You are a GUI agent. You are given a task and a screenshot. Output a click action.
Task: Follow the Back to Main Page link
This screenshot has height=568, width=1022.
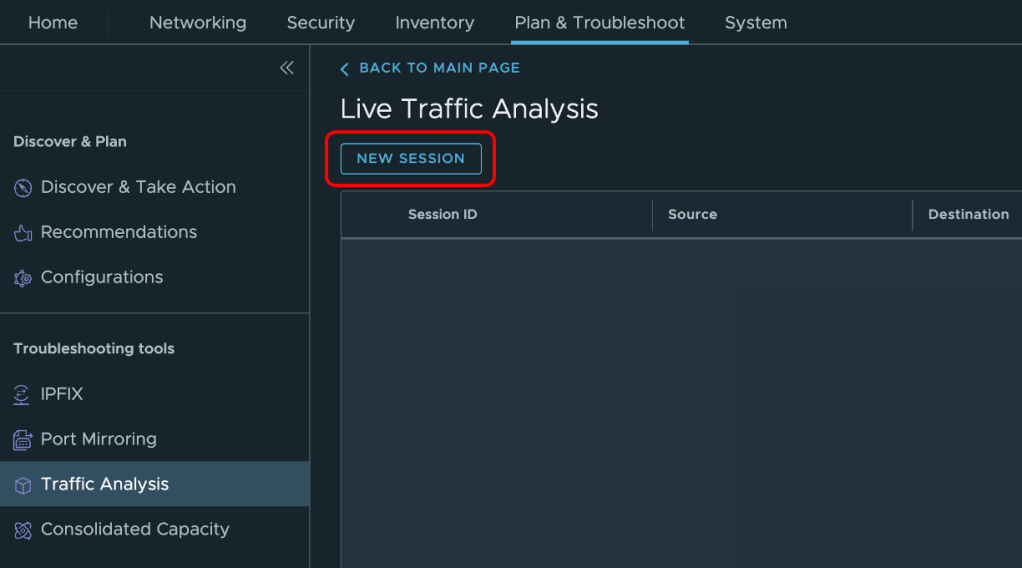click(439, 68)
